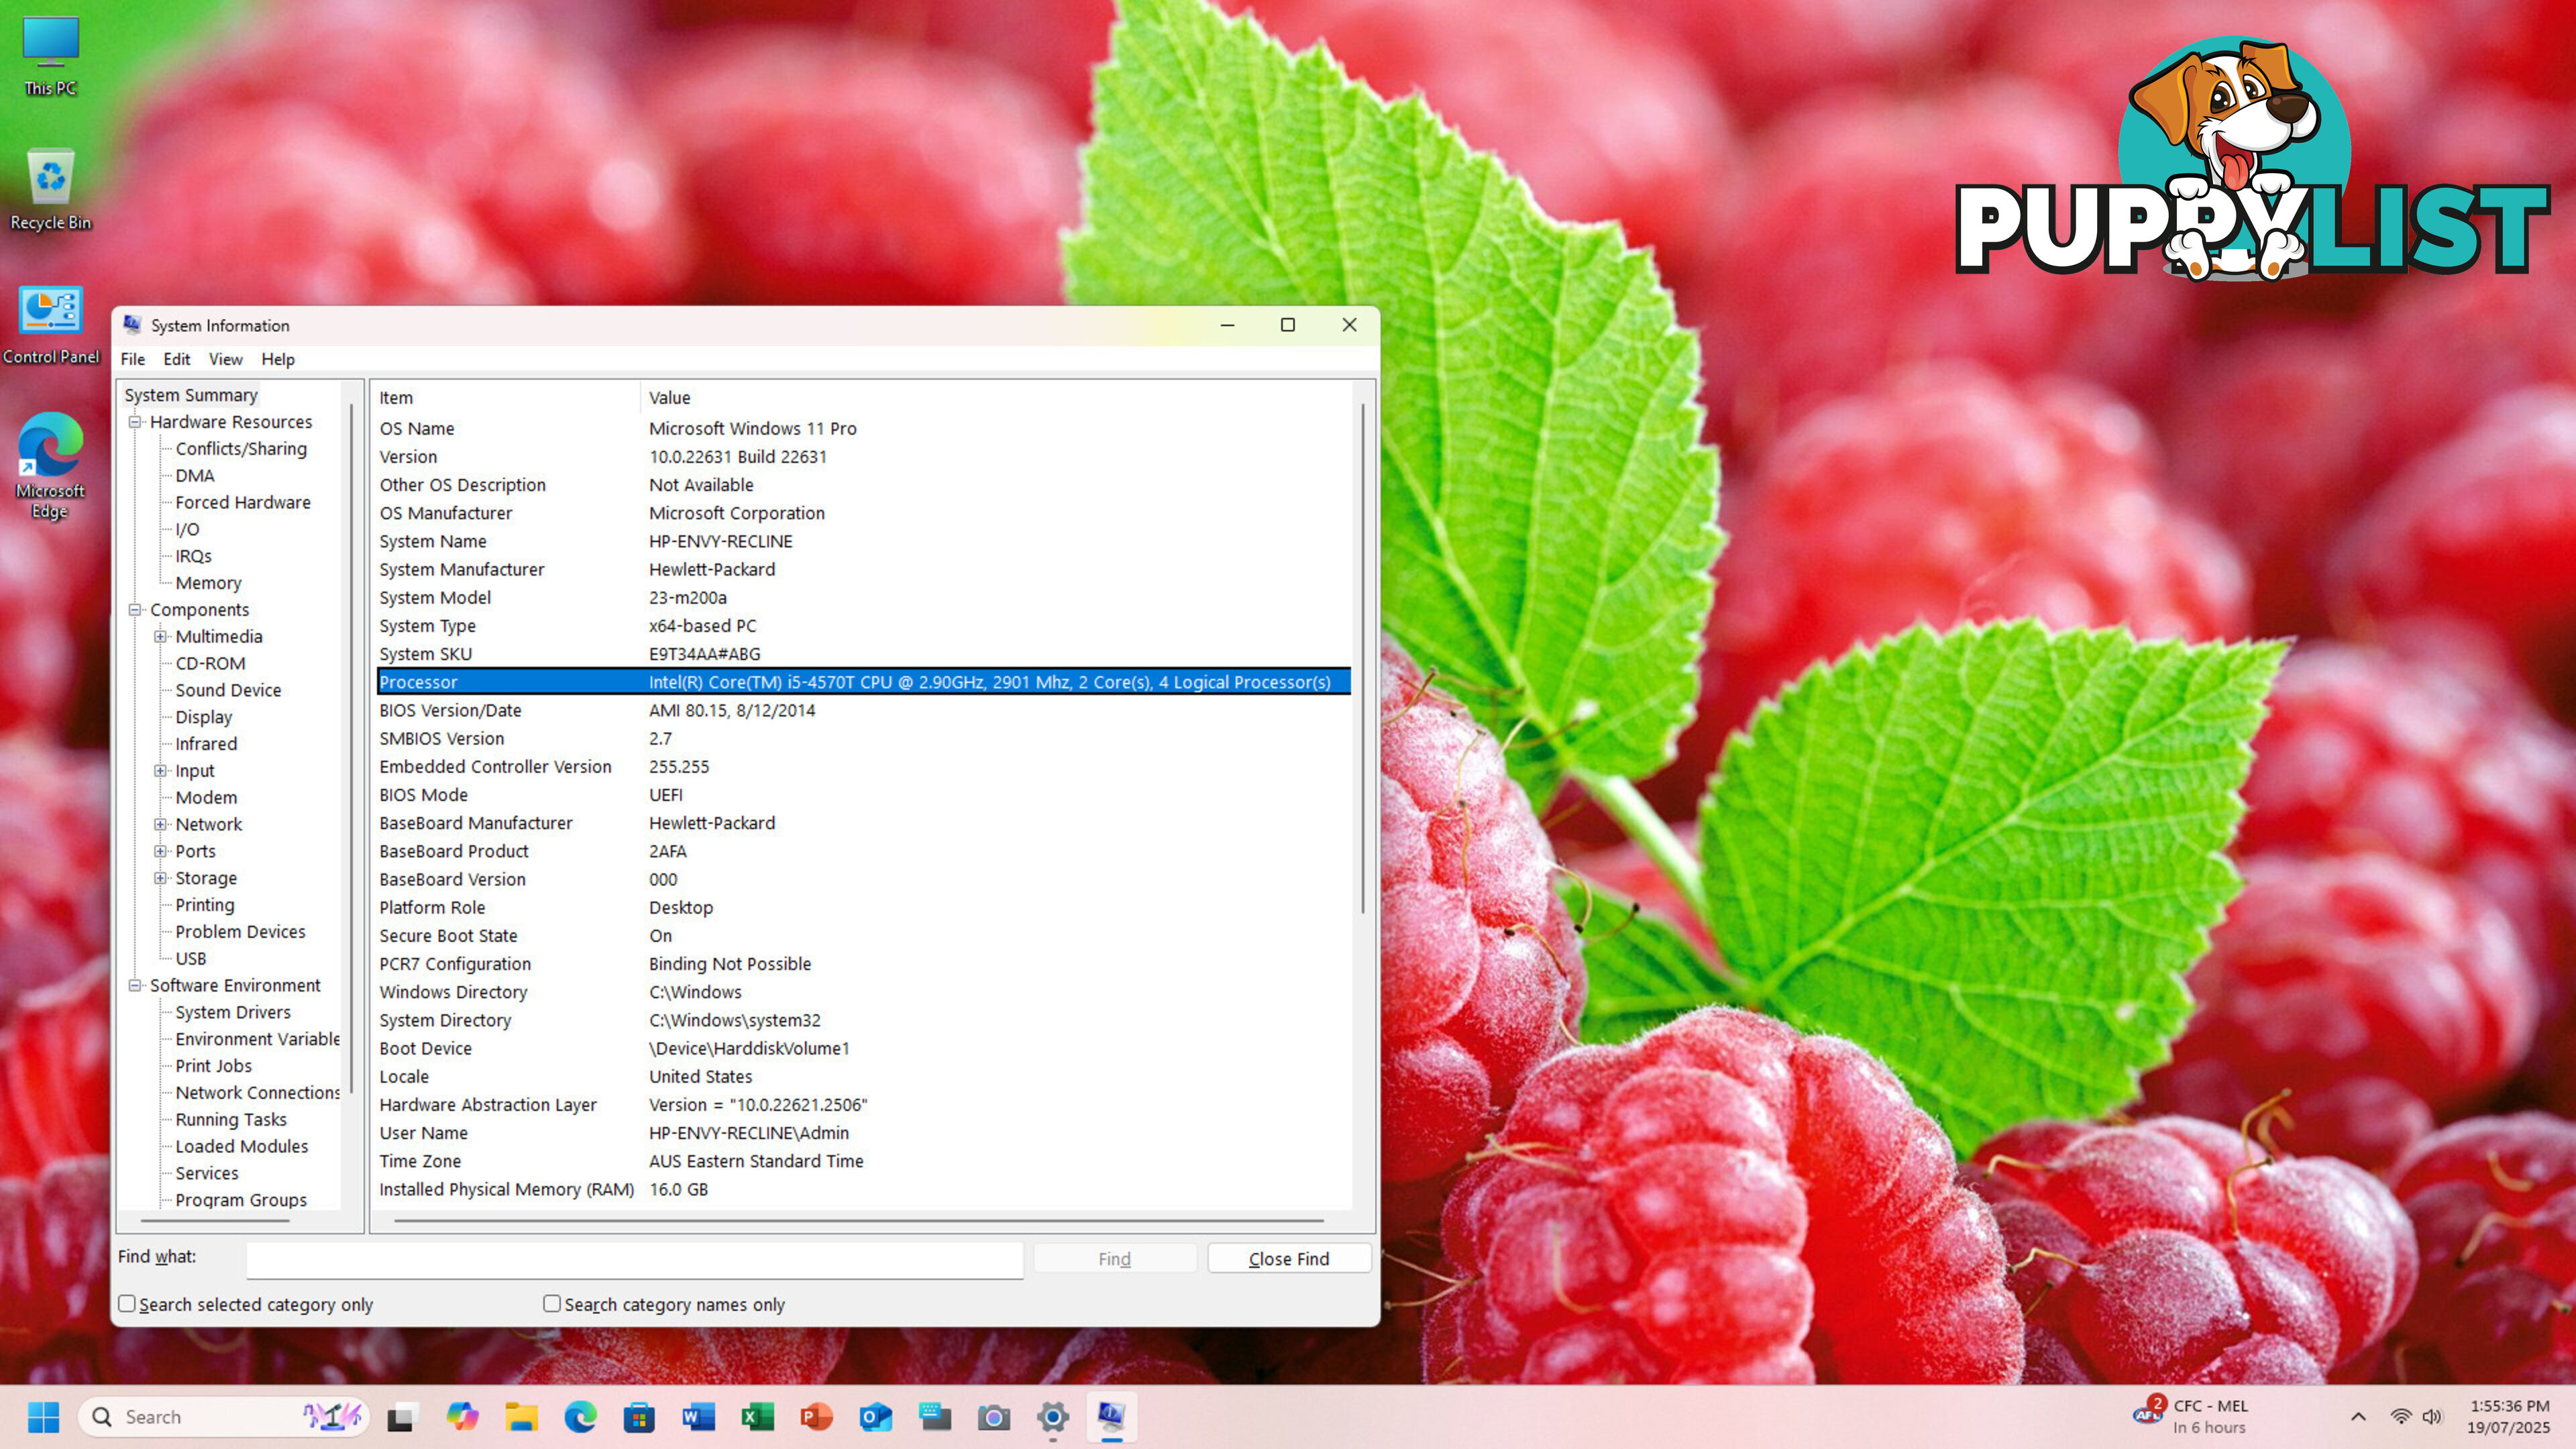Click the details pane vertical scrollbar
This screenshot has height=1449, width=2576.
(x=1363, y=659)
